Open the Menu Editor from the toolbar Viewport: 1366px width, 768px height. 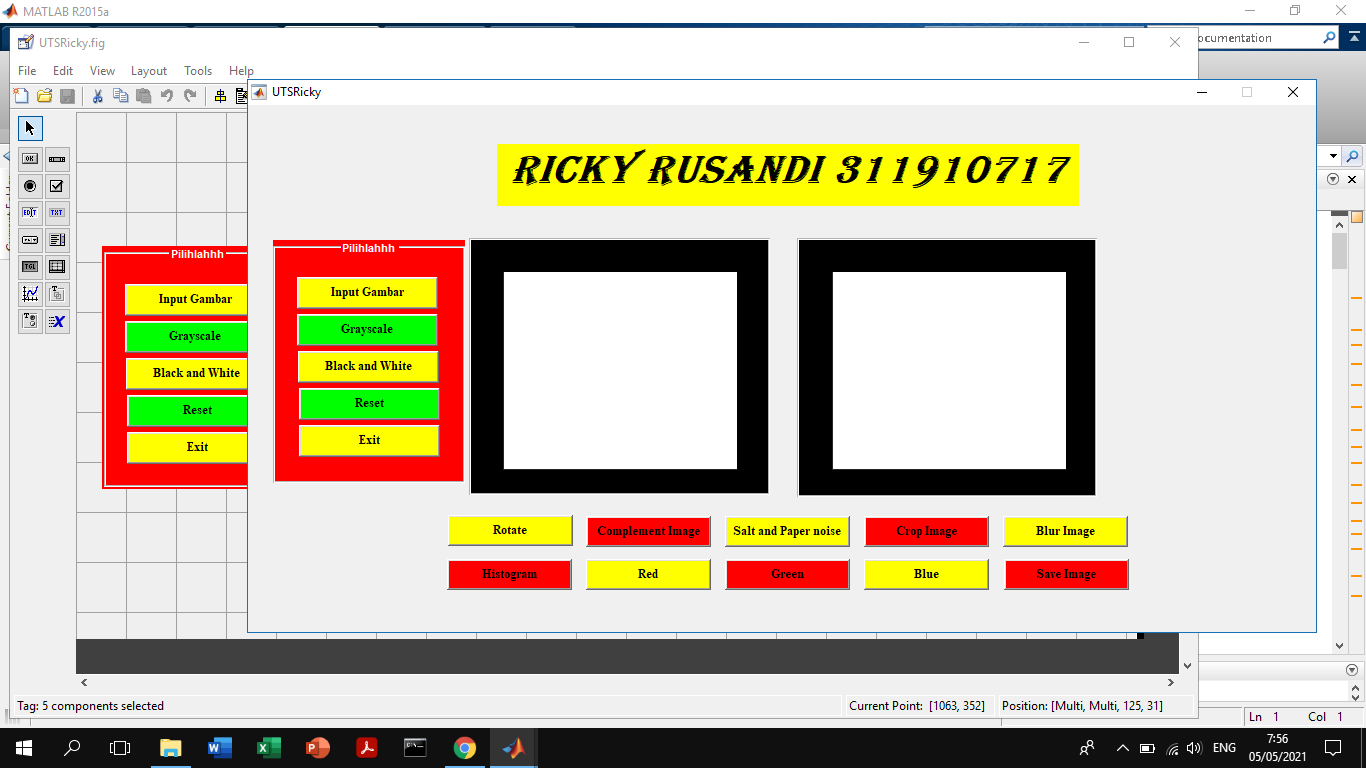tap(241, 95)
